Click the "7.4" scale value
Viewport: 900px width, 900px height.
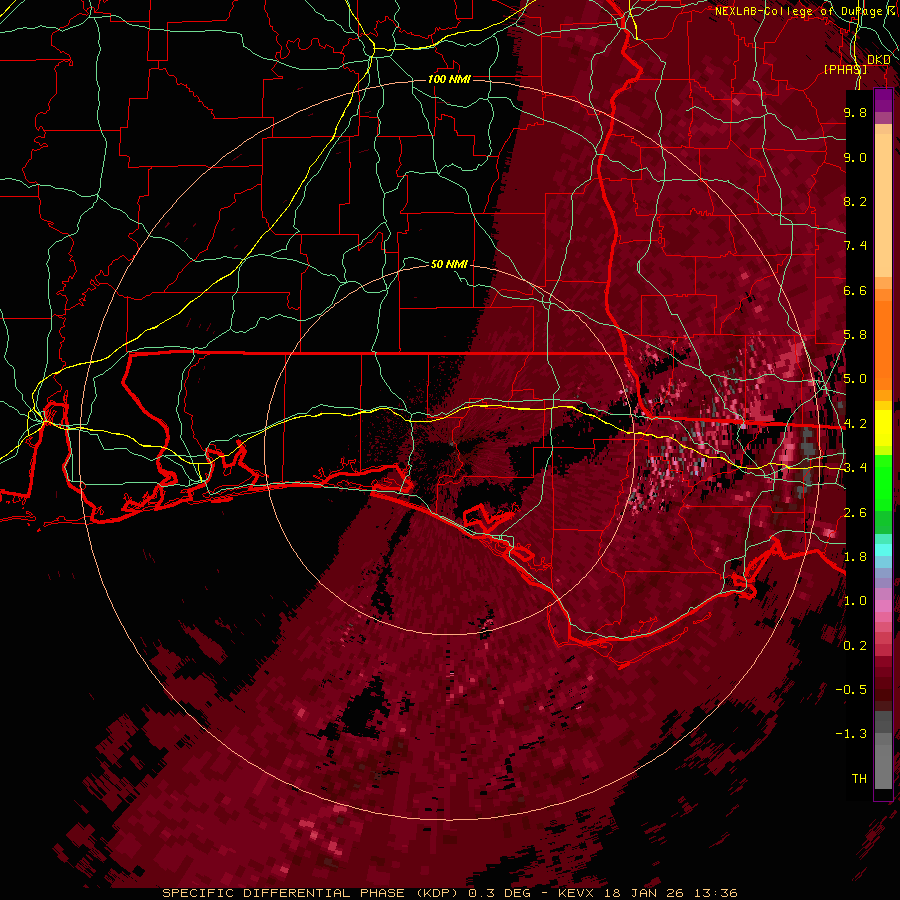click(x=855, y=246)
